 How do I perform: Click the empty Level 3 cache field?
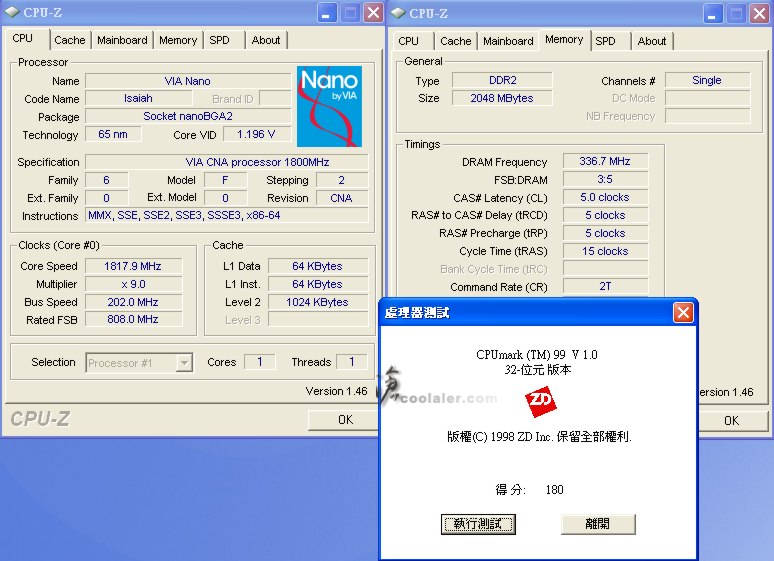point(318,320)
